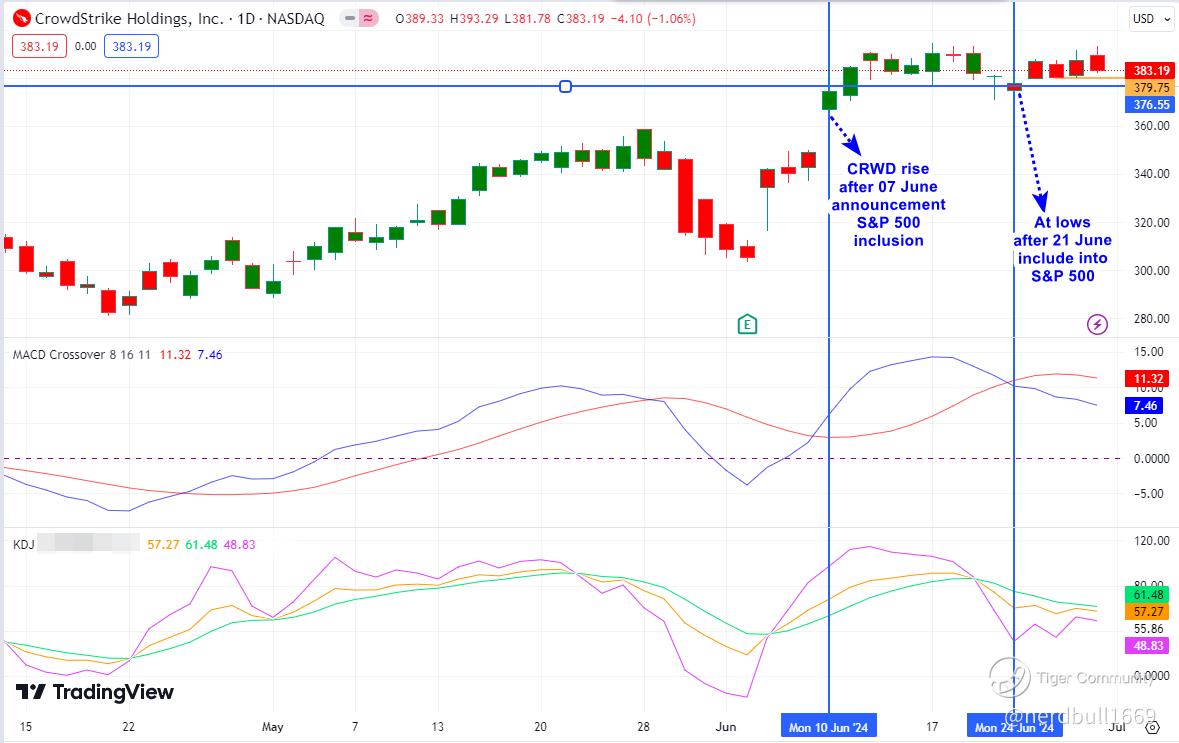1179x743 pixels.
Task: Click the 'Jun' label on the time axis
Action: [726, 727]
